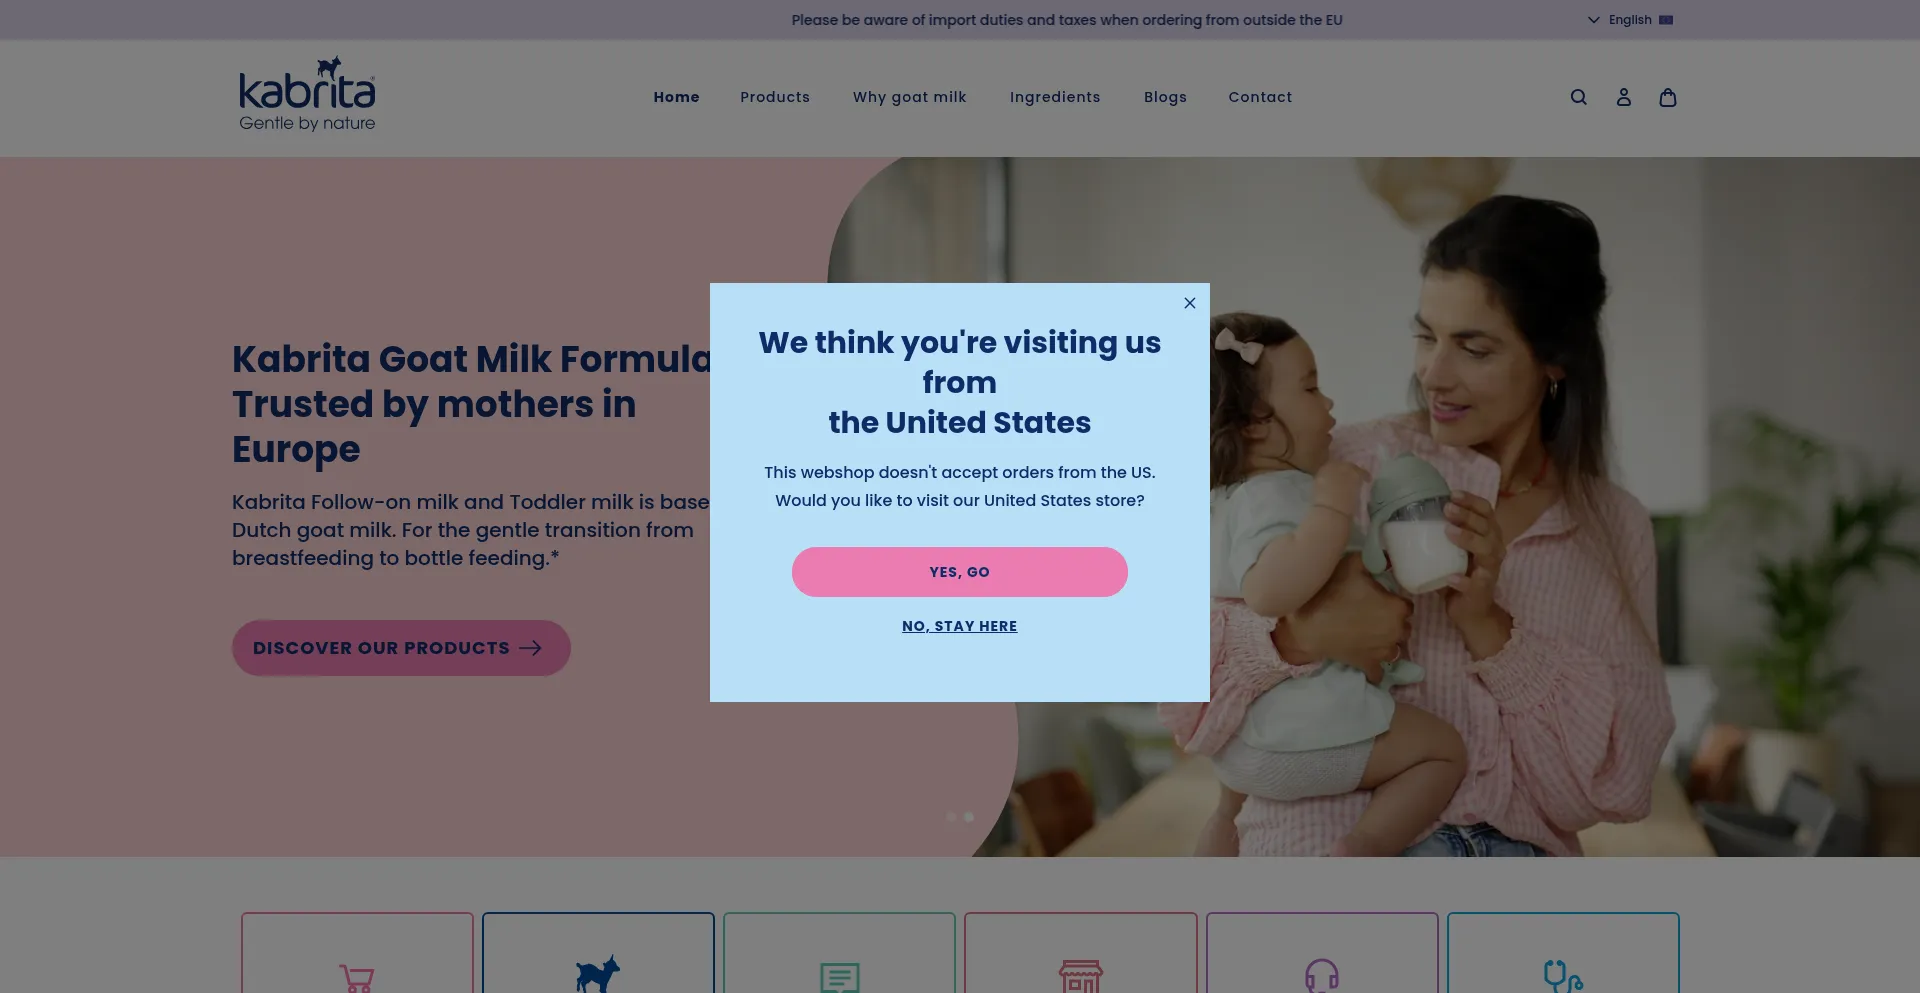The image size is (1920, 993).
Task: Click the pink shopping cart tile icon
Action: pyautogui.click(x=357, y=977)
